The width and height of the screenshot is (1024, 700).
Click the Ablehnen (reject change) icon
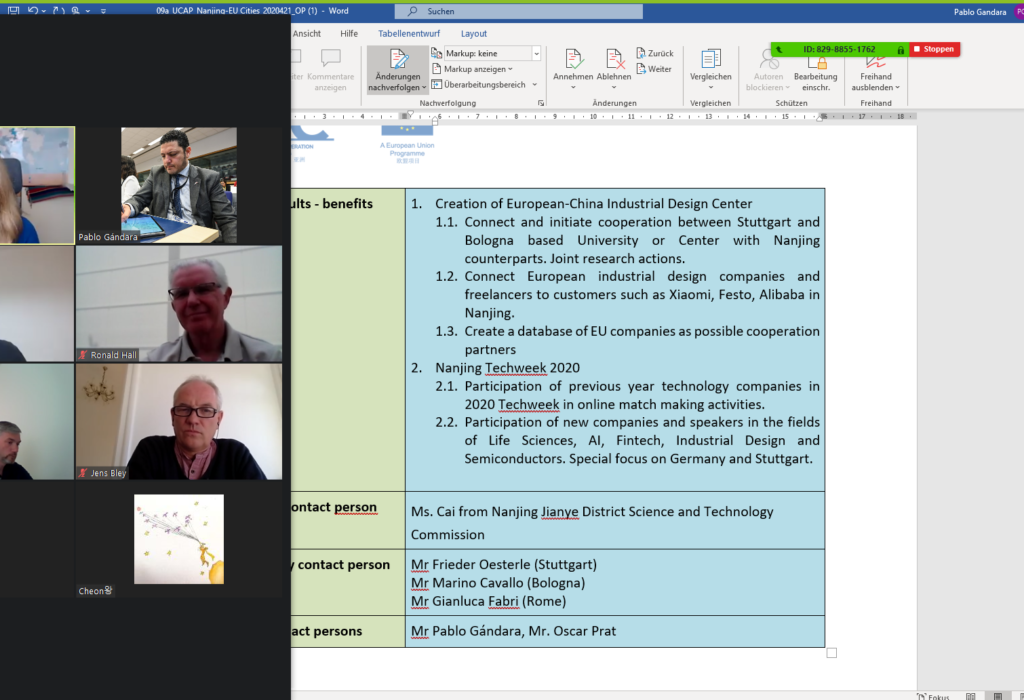(x=613, y=60)
